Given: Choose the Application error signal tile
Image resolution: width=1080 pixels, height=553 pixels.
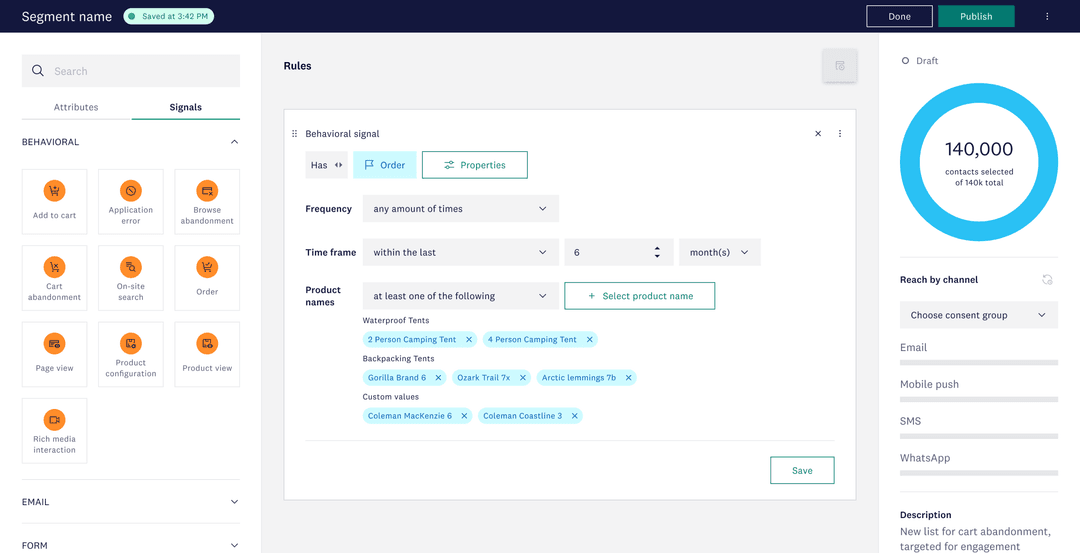Looking at the screenshot, I should click(131, 201).
